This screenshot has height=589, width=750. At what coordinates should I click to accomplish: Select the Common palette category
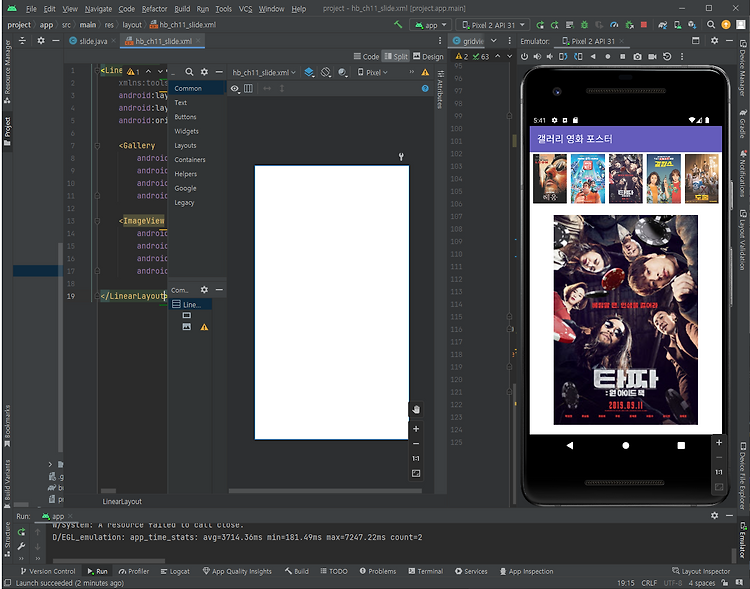(196, 88)
